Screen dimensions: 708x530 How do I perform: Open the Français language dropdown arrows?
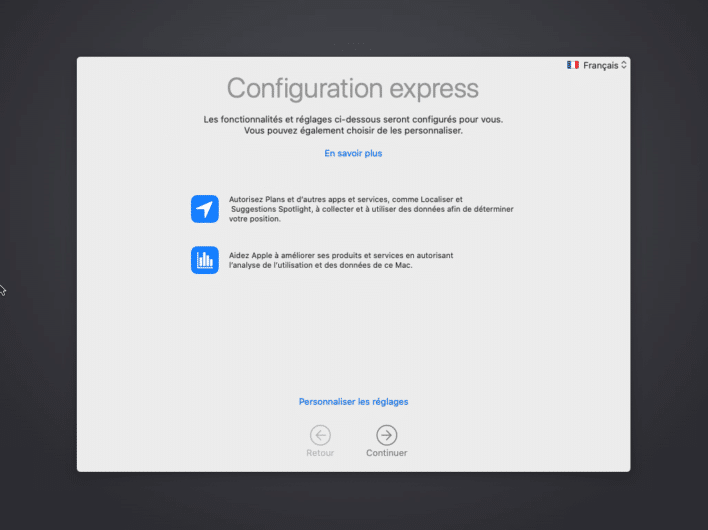pos(624,65)
